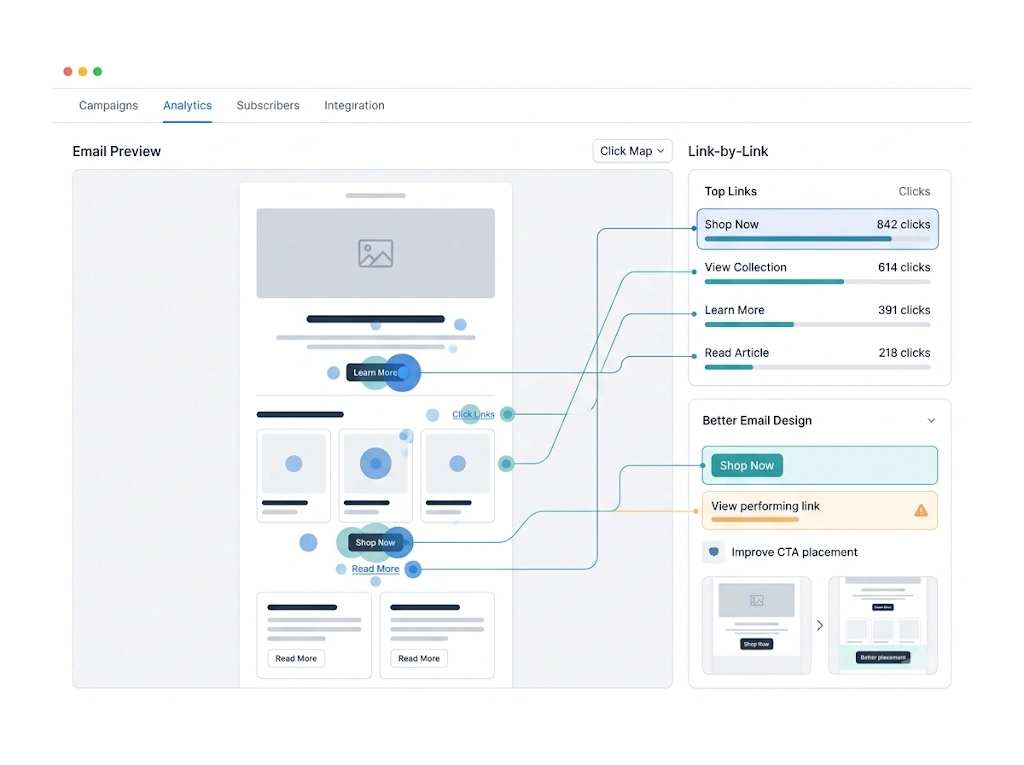The width and height of the screenshot is (1024, 765).
Task: Click the Shop Now progress bar
Action: click(x=817, y=239)
